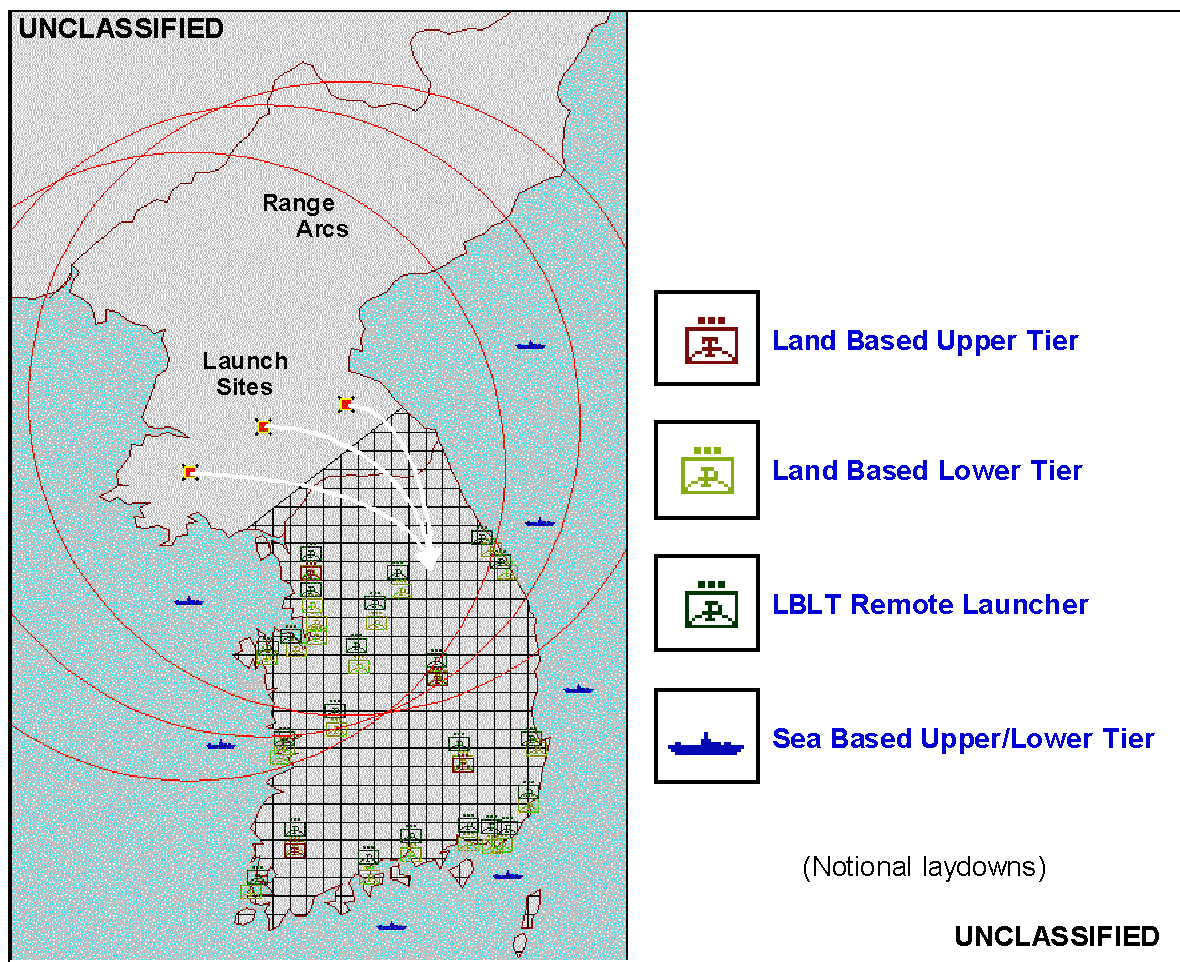The image size is (1180, 962).
Task: Select the "Sea Based Upper/Lower Tier" label
Action: tap(963, 739)
